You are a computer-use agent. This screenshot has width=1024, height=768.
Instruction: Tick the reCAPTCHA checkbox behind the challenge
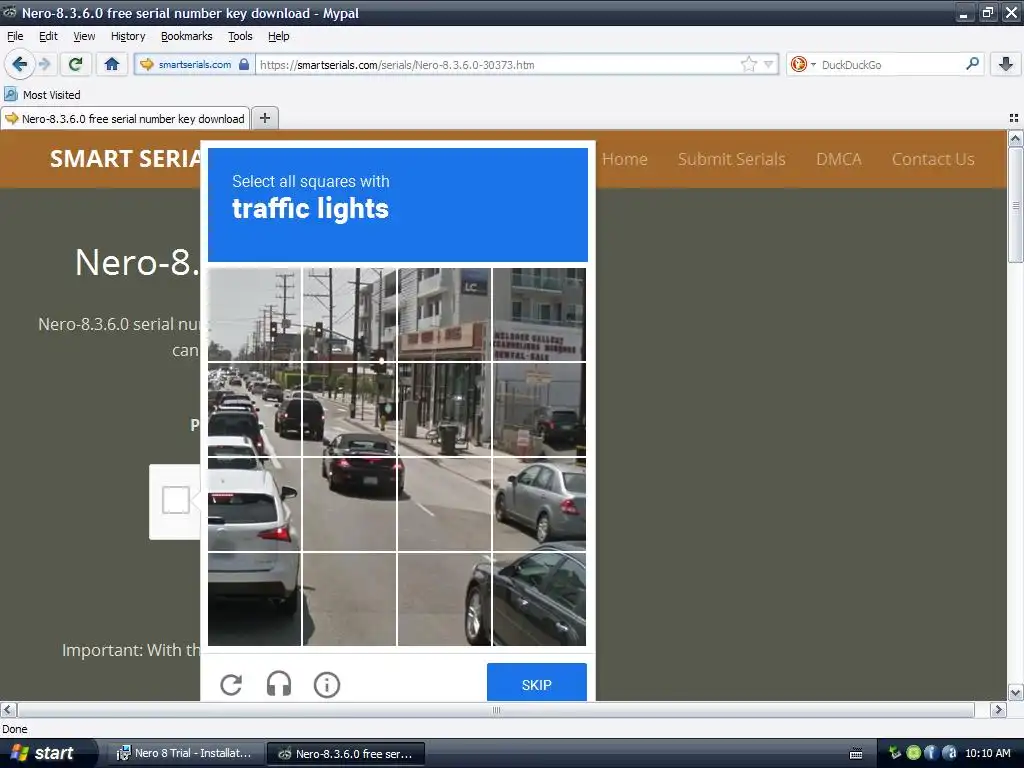(x=176, y=500)
